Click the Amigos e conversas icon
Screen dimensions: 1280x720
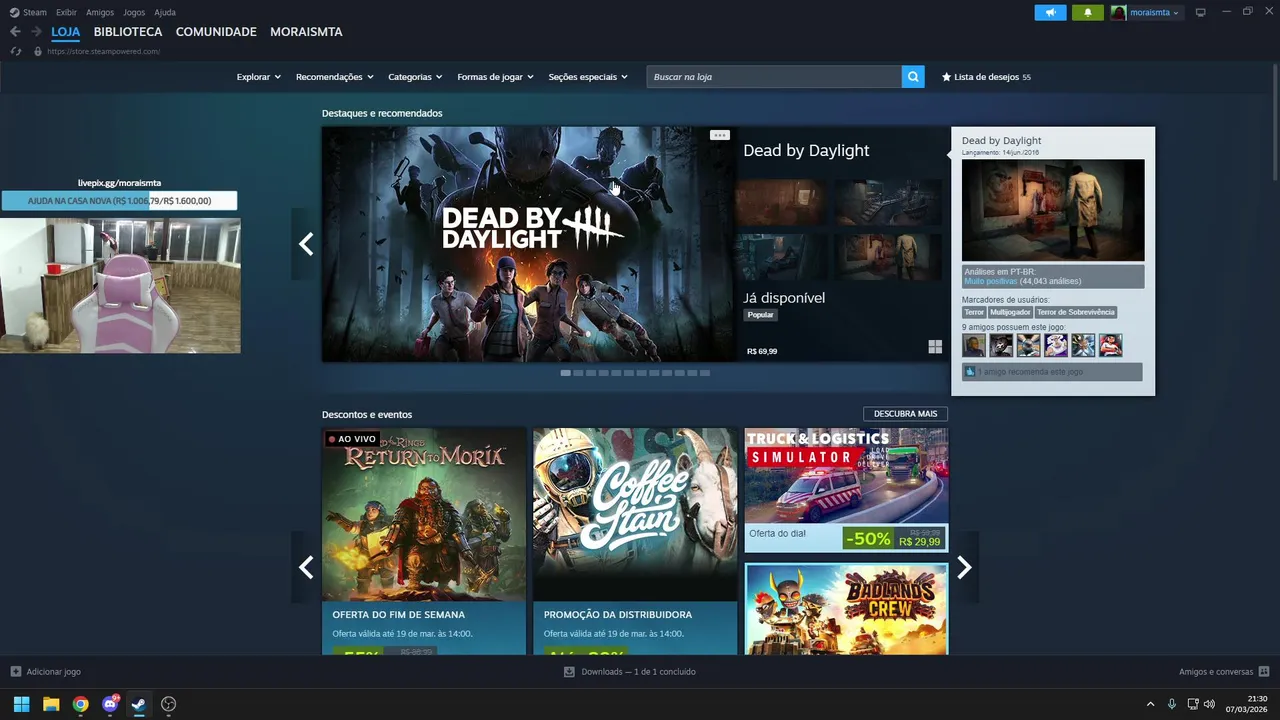tap(1264, 672)
